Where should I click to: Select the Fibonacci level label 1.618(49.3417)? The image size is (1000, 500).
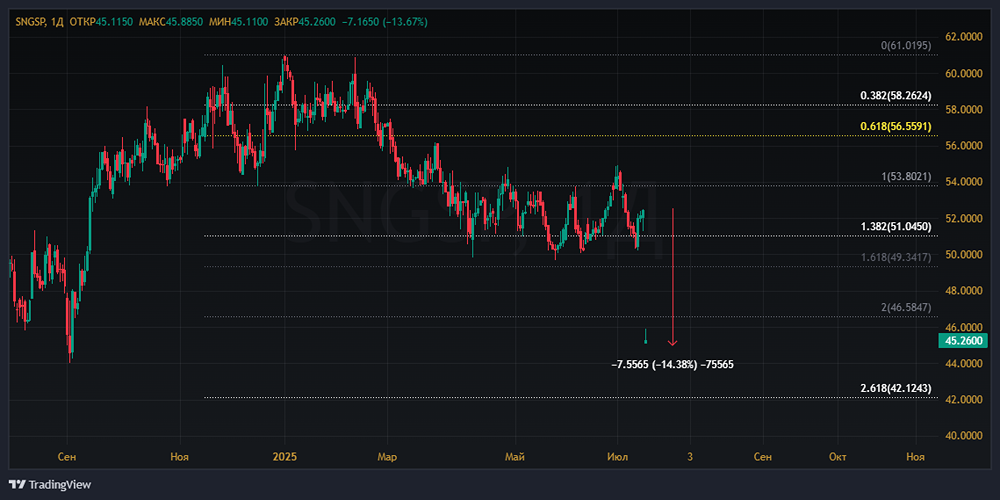click(x=895, y=257)
